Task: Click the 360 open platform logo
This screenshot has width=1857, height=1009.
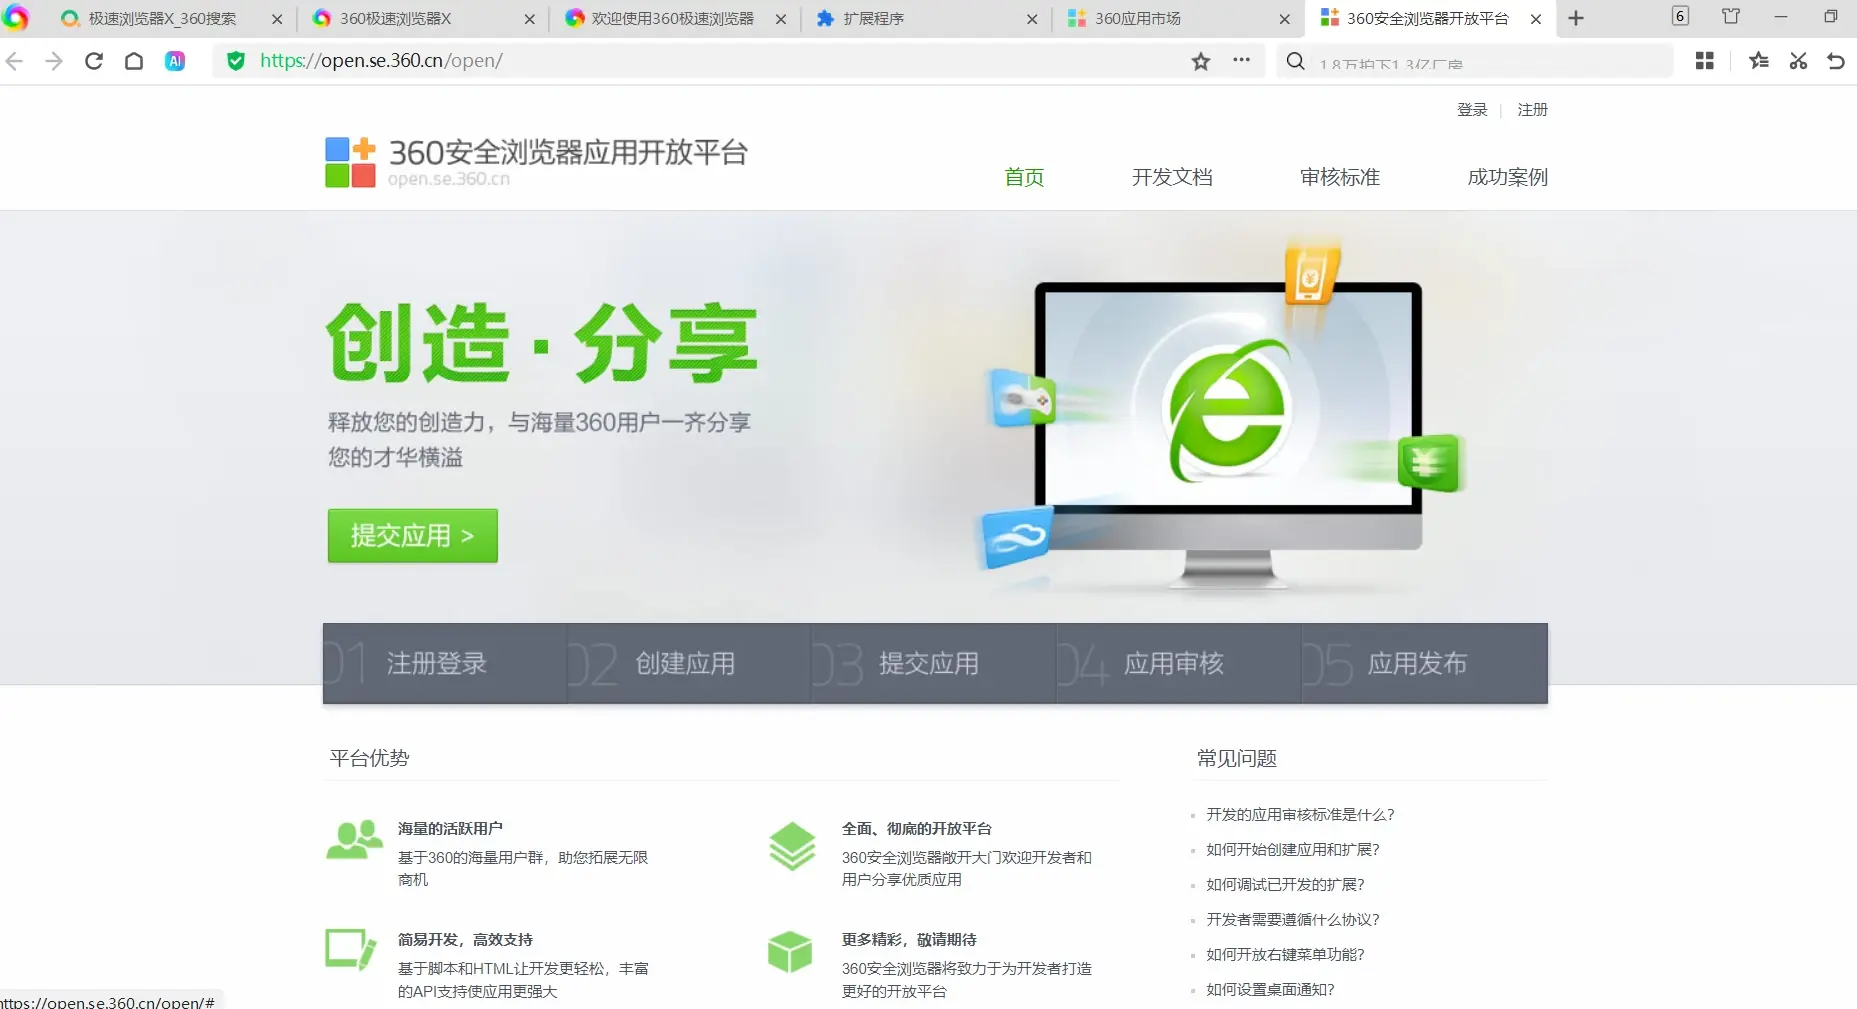Action: (536, 162)
